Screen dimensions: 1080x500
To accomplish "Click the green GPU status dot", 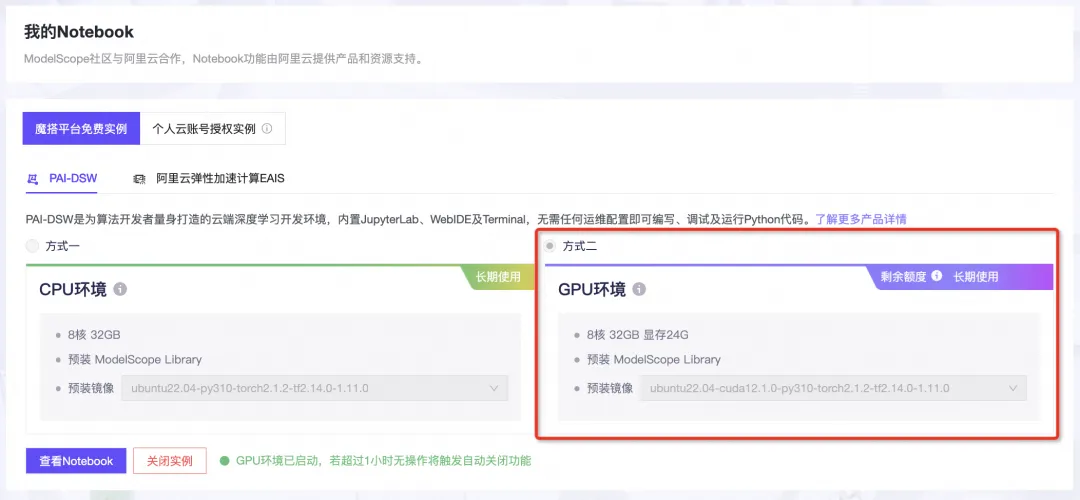I will (224, 461).
